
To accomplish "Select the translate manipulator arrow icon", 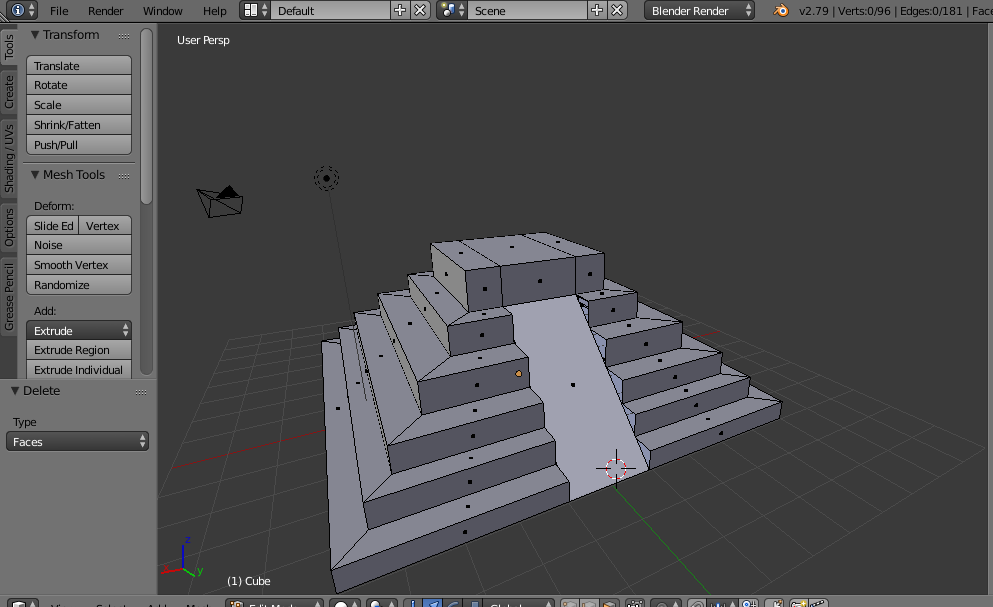I will pyautogui.click(x=433, y=602).
